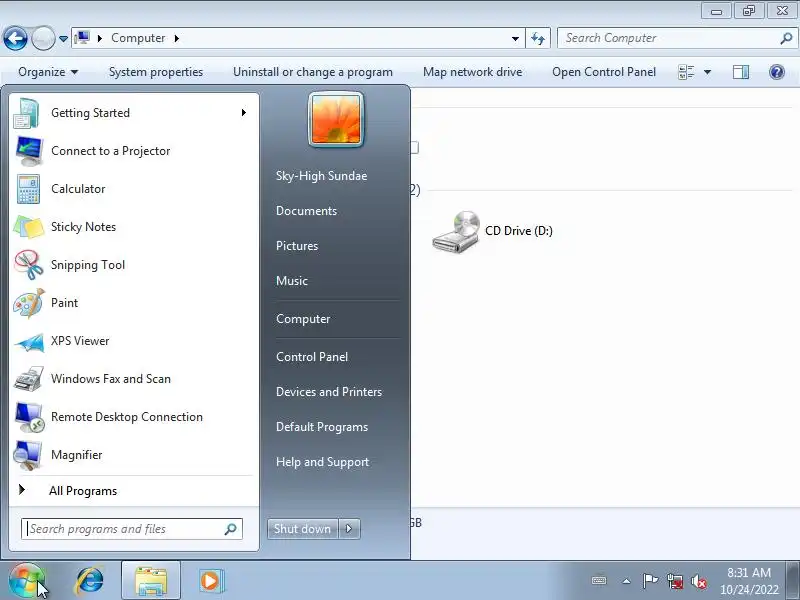Launch Calculator from its icon
This screenshot has height=600, width=800.
(x=28, y=189)
